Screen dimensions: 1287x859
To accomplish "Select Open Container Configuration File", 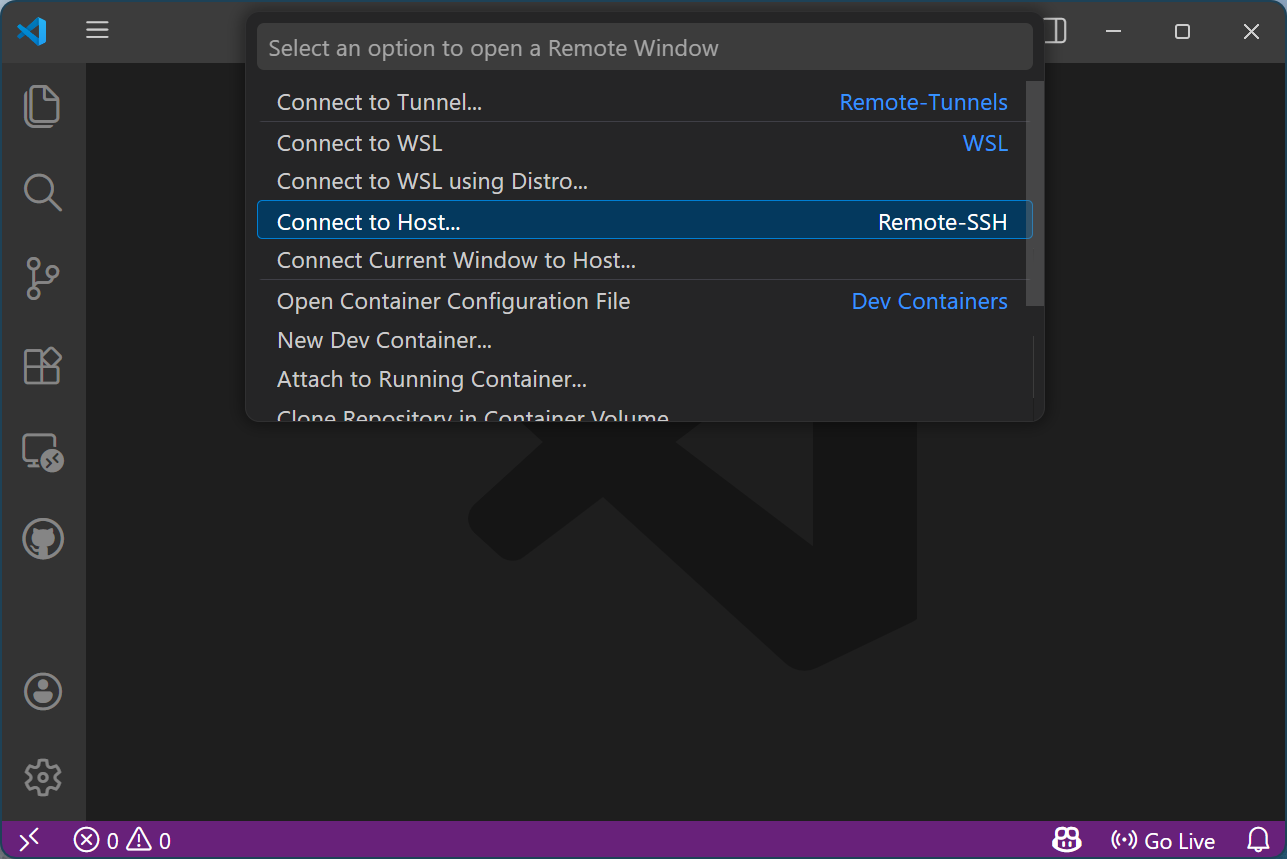I will click(645, 301).
